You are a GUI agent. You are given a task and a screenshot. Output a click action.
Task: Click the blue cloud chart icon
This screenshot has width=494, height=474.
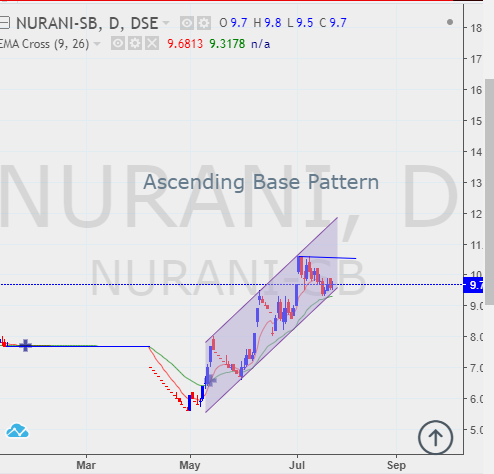tap(17, 430)
